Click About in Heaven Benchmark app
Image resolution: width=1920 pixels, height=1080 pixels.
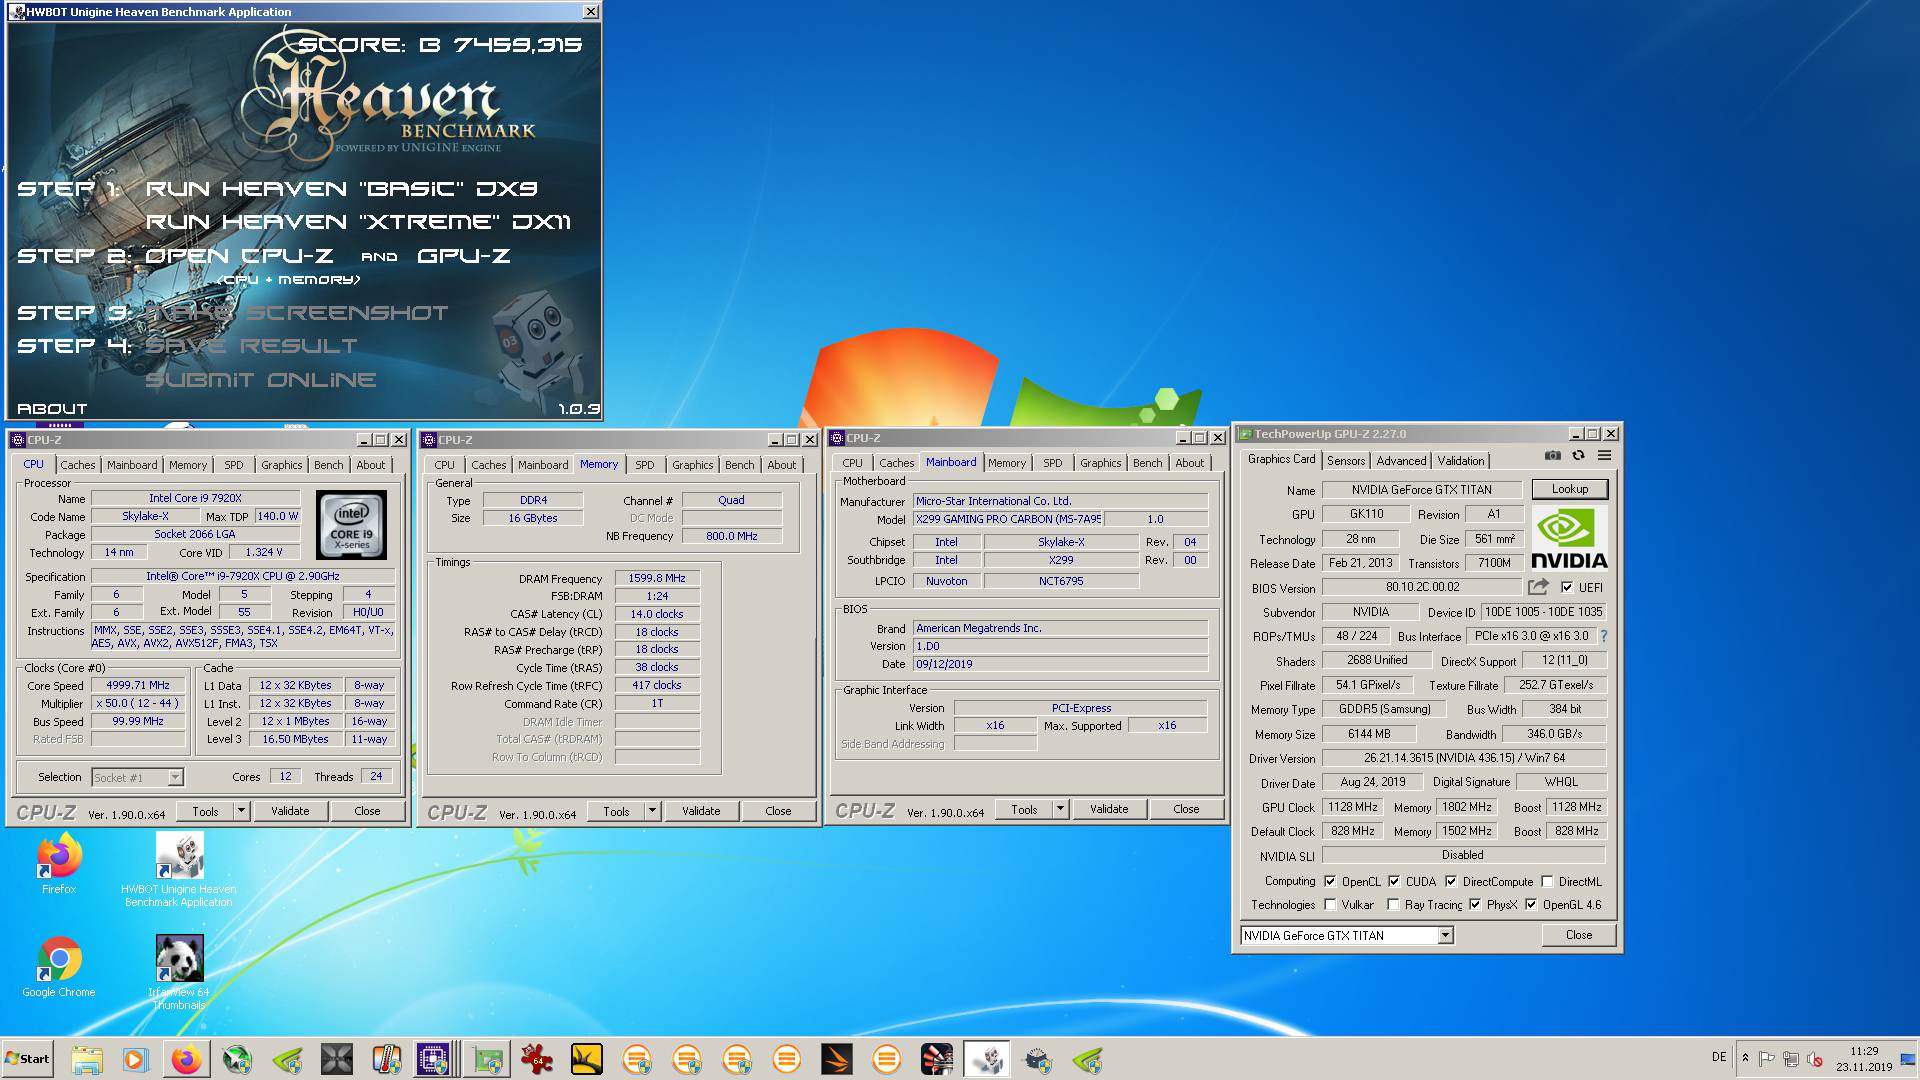coord(52,409)
